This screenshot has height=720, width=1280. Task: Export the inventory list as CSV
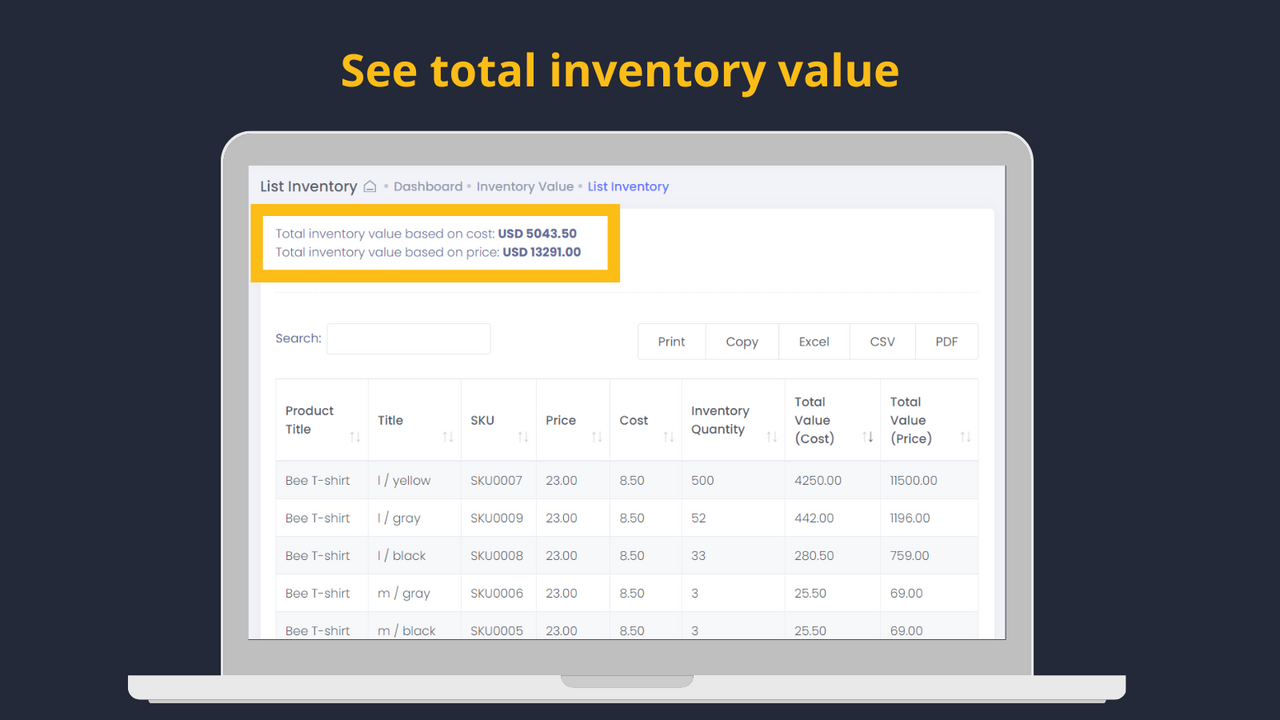pyautogui.click(x=883, y=341)
